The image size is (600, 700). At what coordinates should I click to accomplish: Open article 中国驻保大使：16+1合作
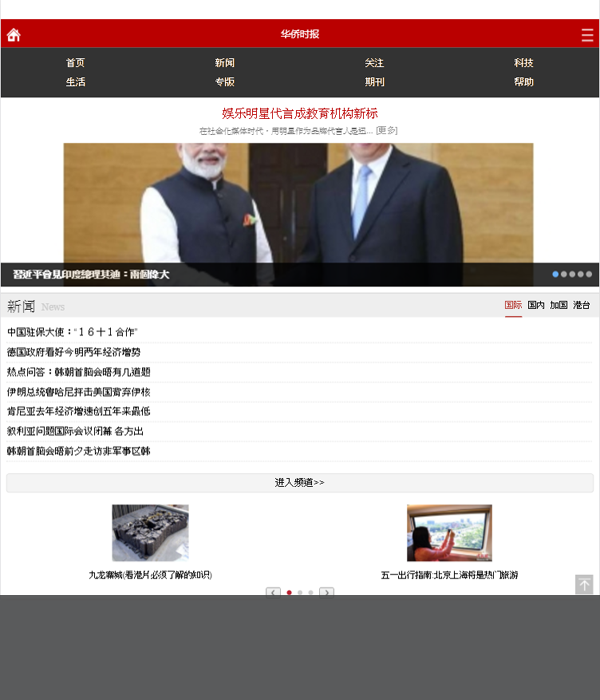tap(72, 332)
